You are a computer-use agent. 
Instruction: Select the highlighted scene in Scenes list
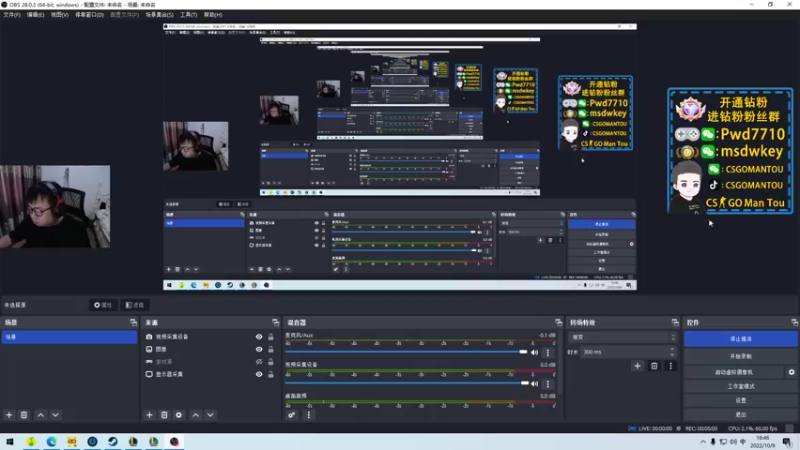tap(69, 337)
